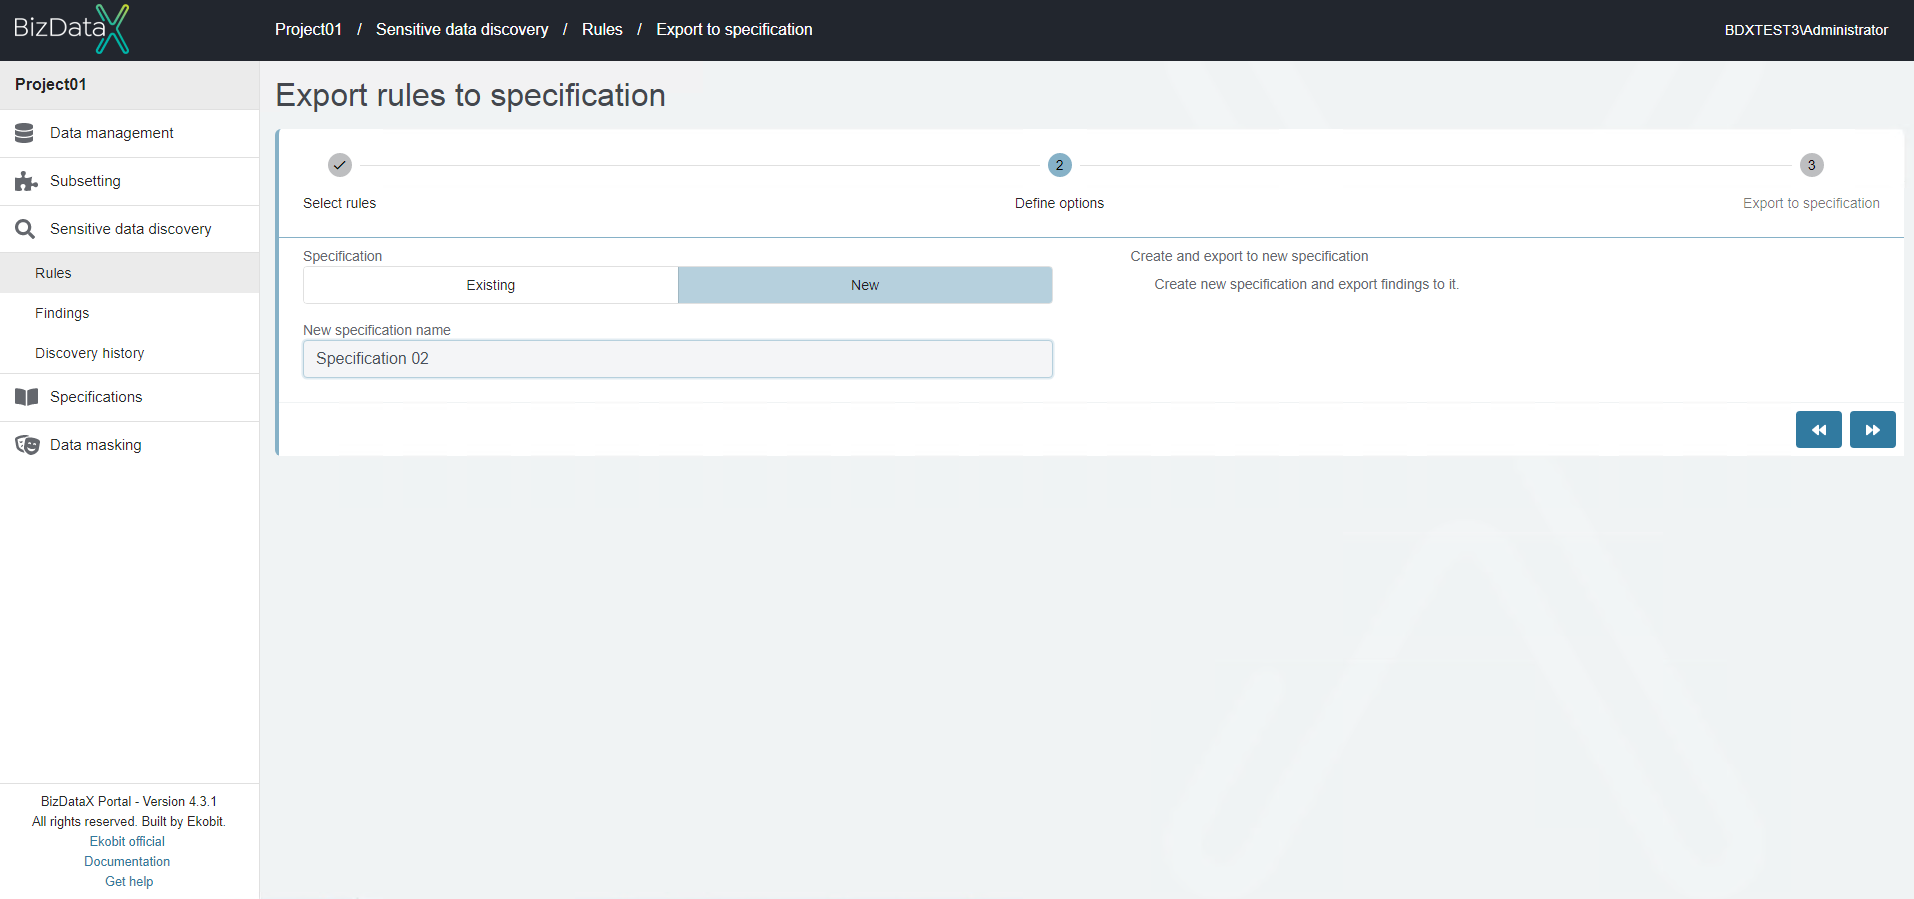
Task: Open Data management menu item
Action: [130, 133]
